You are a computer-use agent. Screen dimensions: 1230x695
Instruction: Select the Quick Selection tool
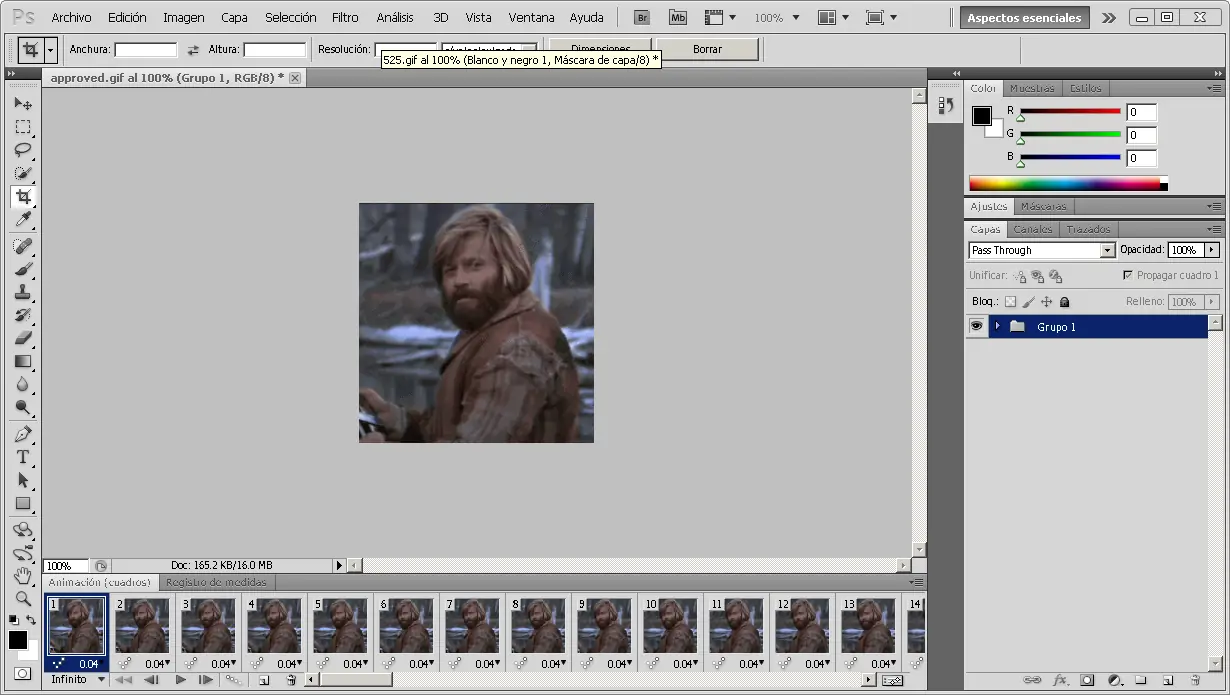[22, 173]
